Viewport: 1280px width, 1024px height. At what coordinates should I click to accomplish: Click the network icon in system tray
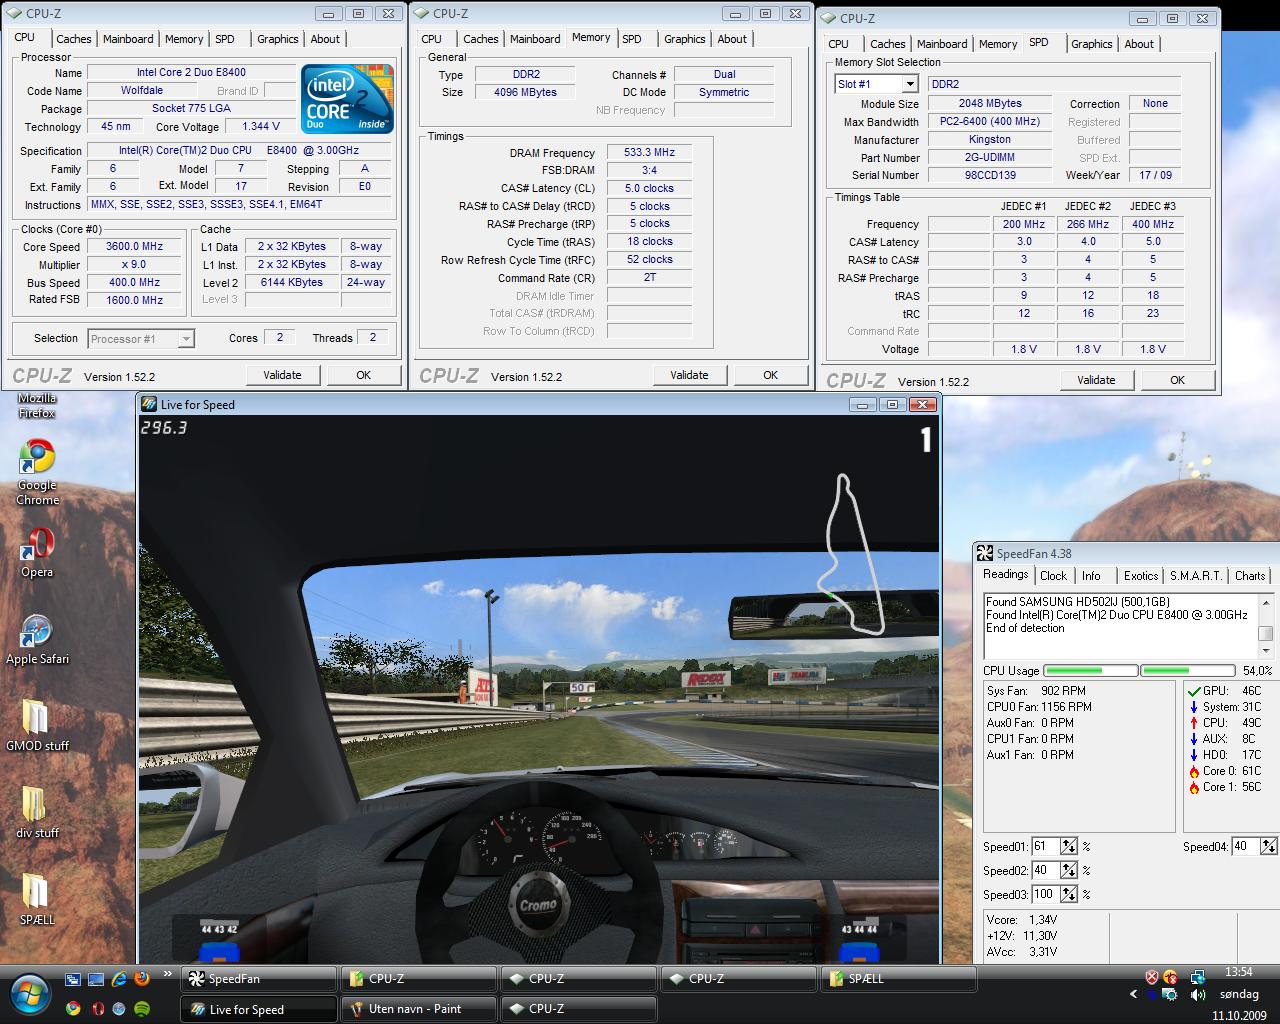[1197, 977]
